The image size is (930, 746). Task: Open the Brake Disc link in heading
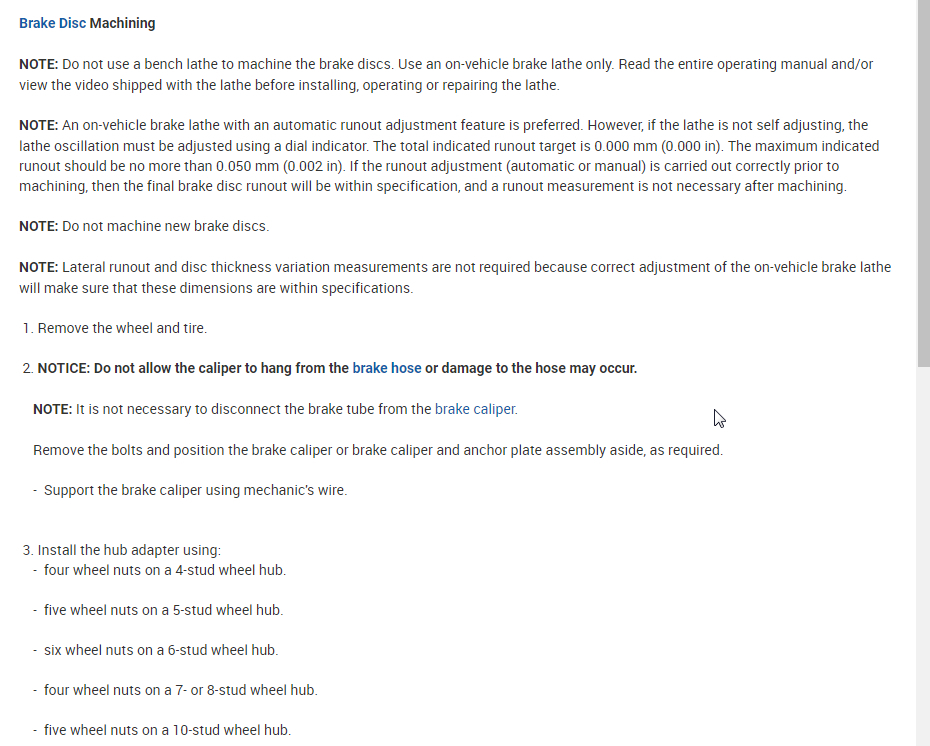52,23
